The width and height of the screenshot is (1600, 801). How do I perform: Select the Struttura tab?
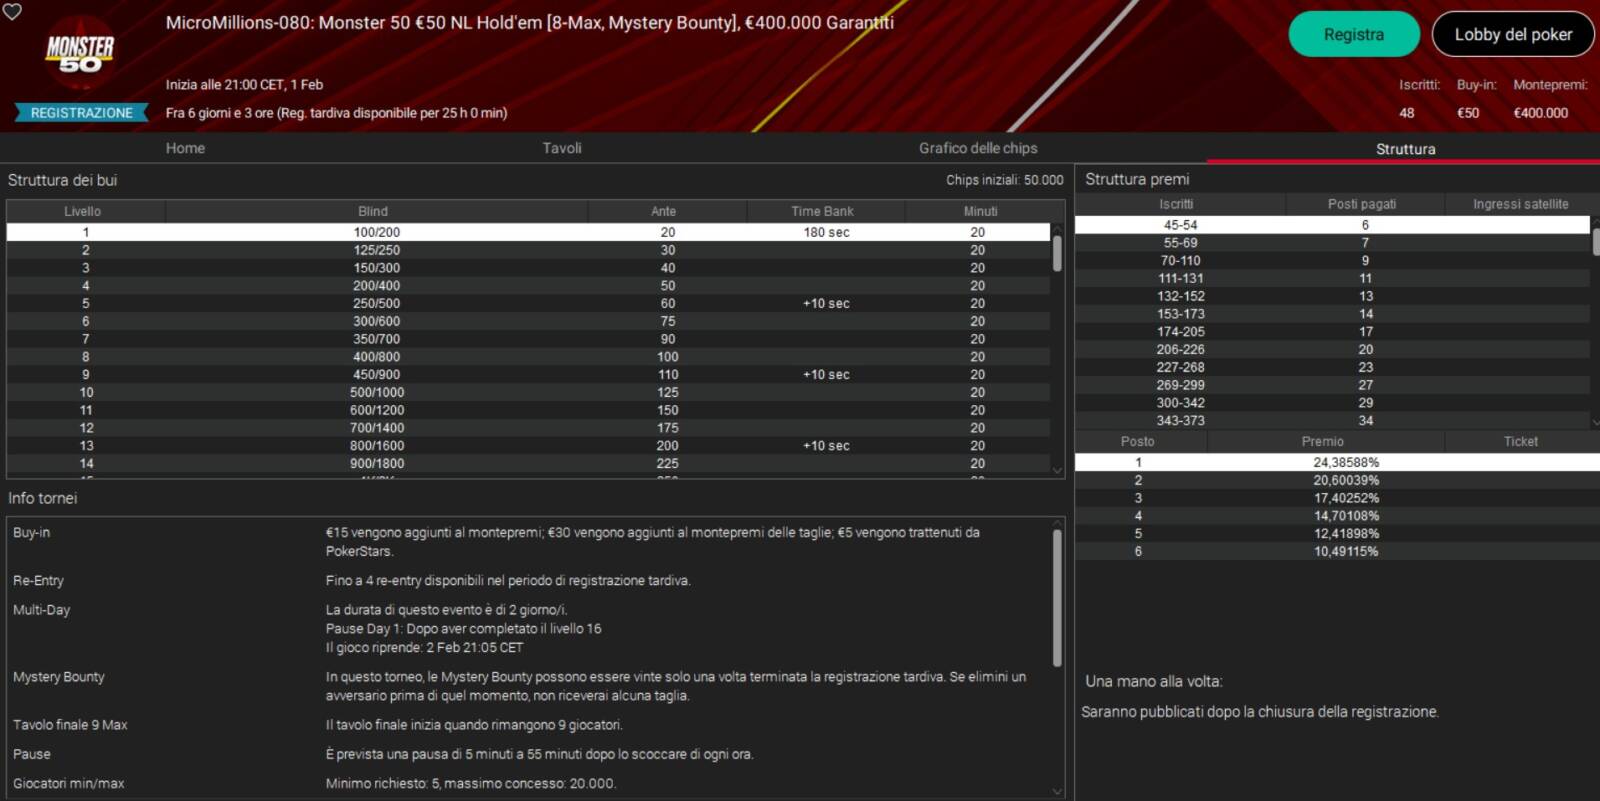(x=1404, y=149)
